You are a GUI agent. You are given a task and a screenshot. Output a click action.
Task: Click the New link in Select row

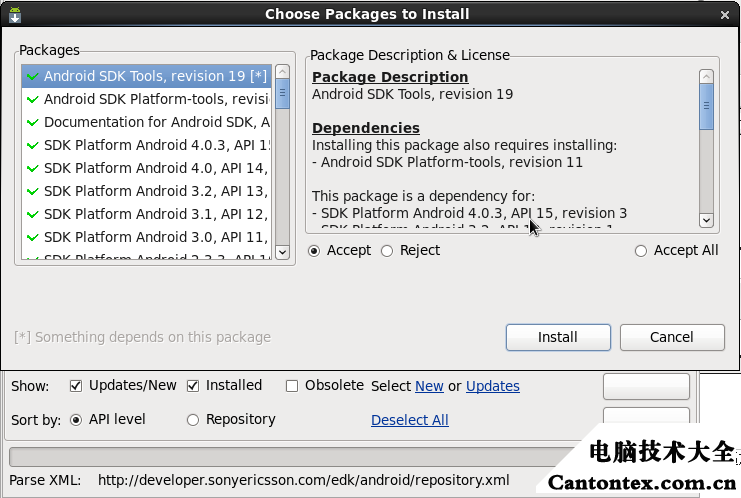[429, 386]
